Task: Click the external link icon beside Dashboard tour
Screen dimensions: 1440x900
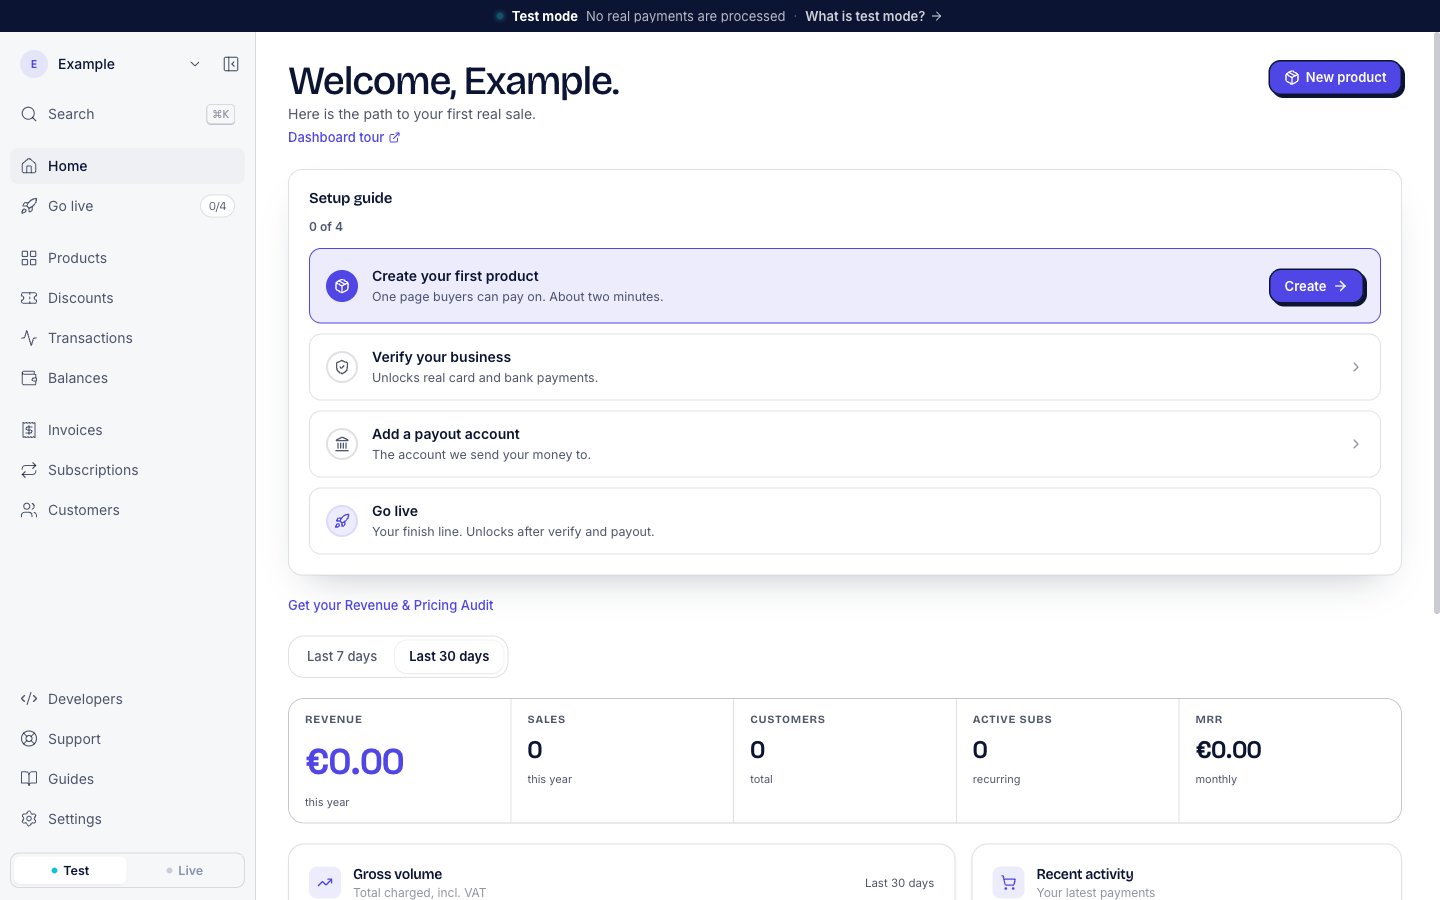Action: pos(394,138)
